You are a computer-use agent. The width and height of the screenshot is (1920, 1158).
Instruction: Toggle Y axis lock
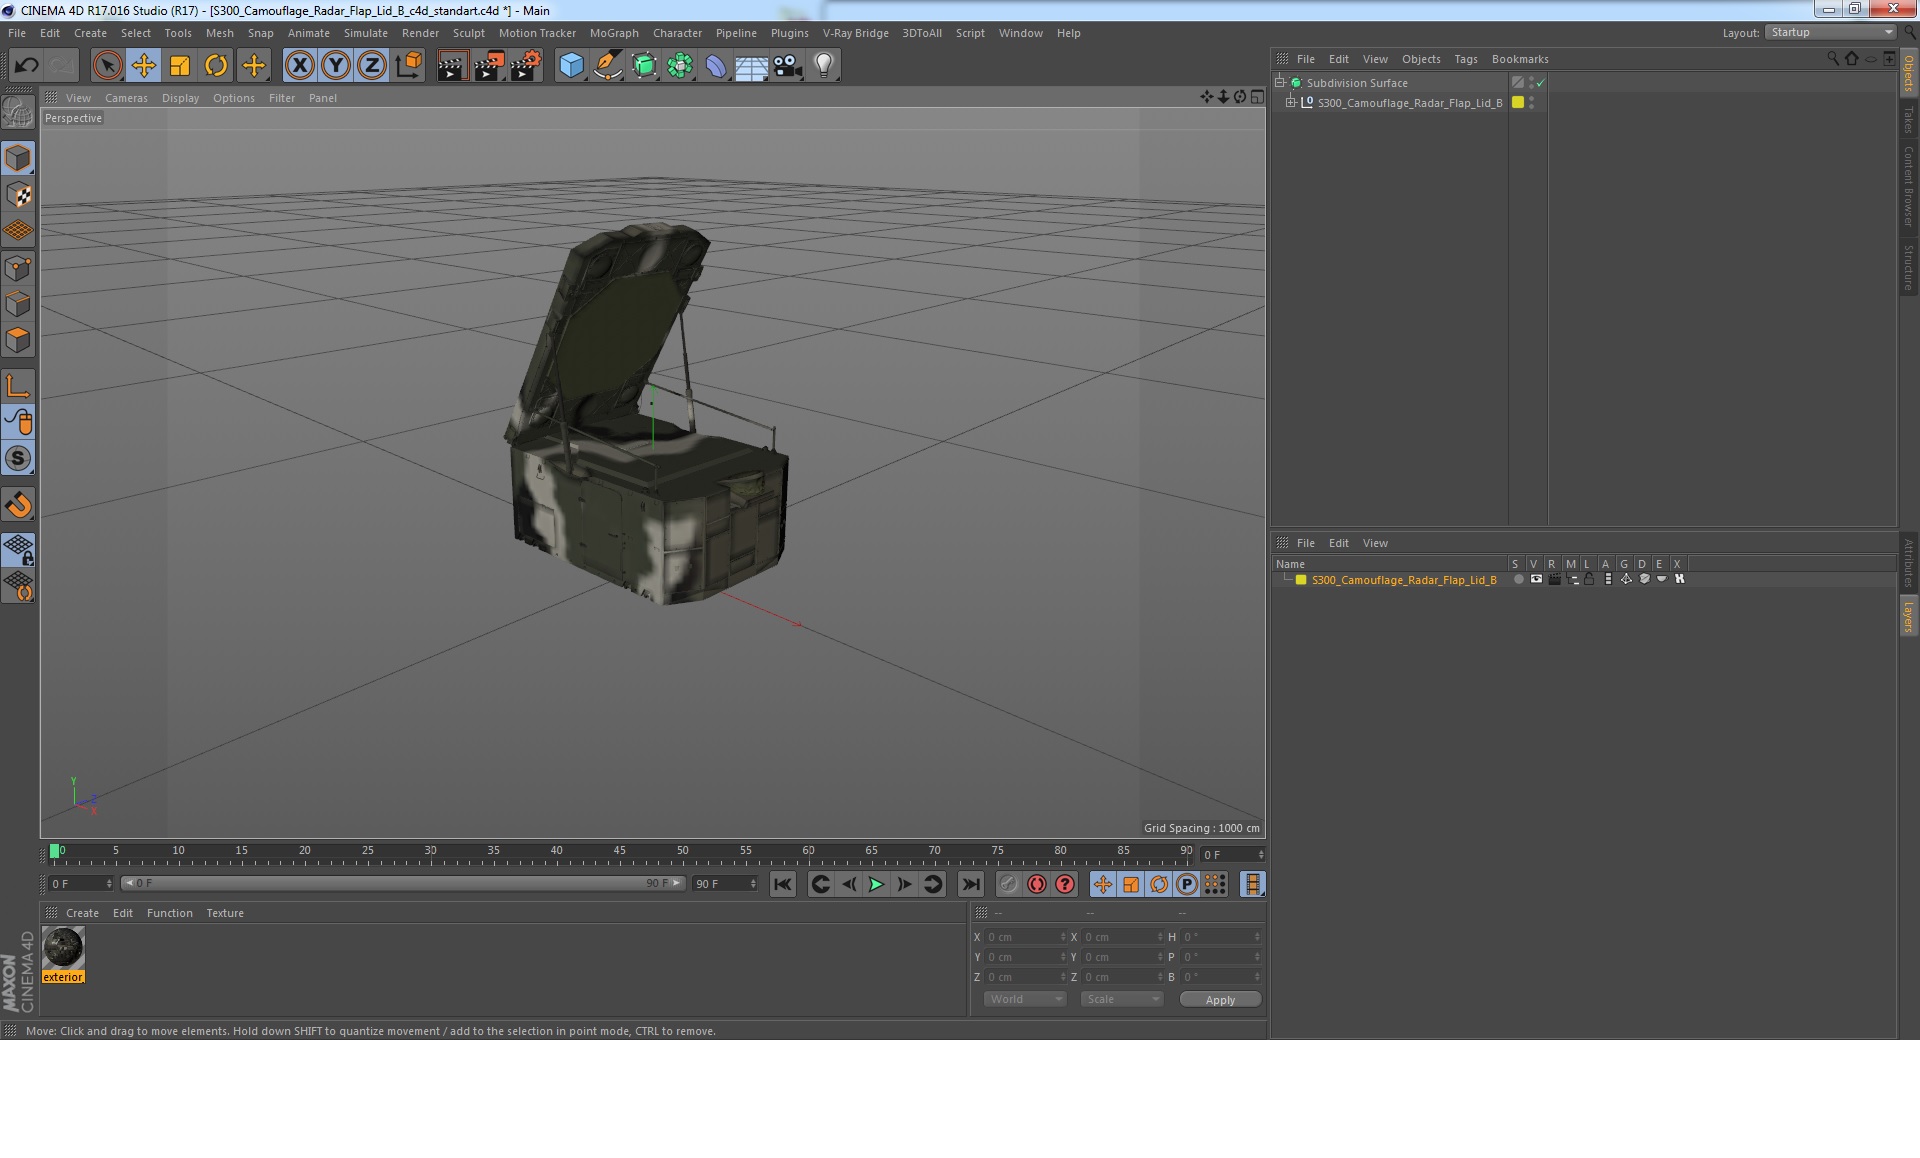tap(336, 66)
